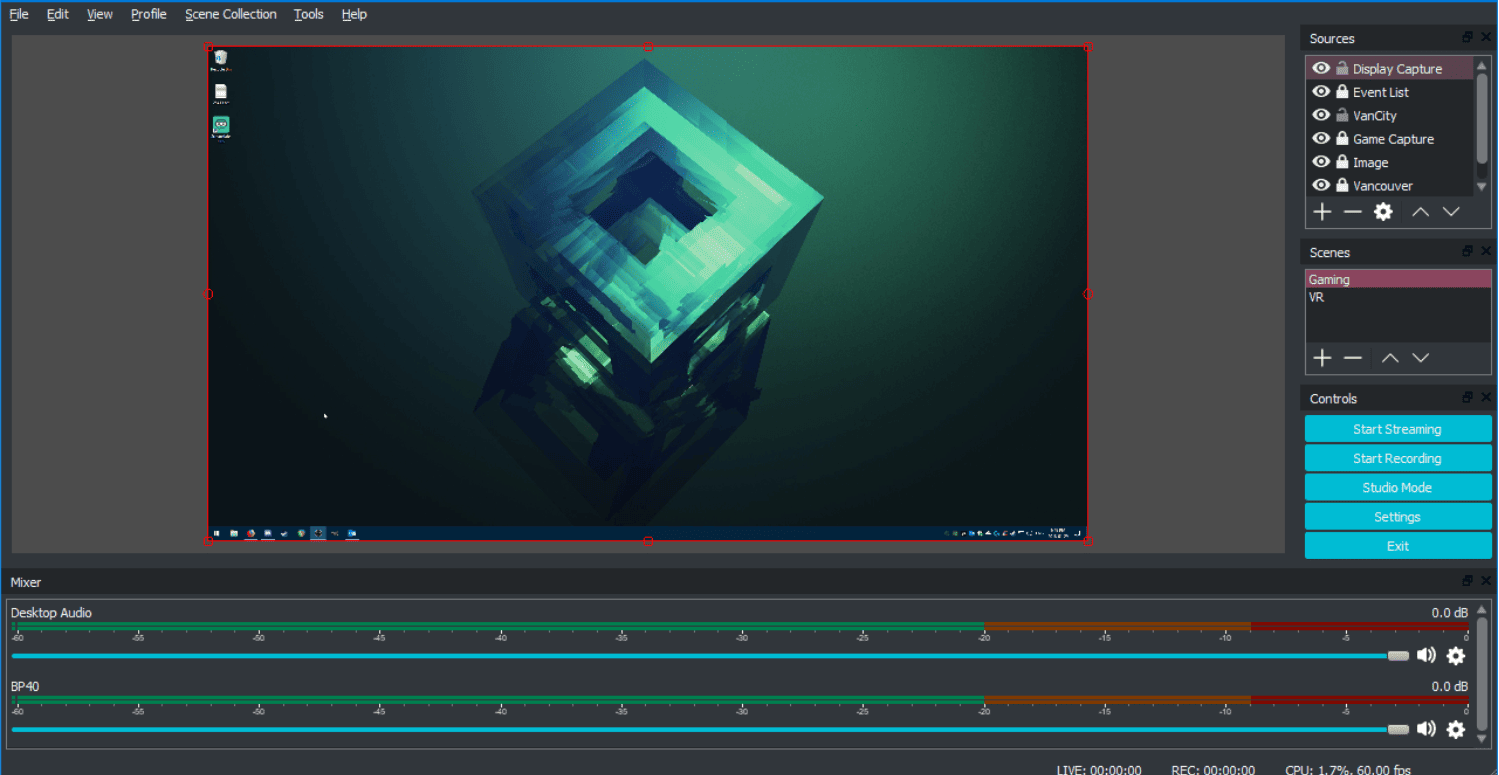Remove selected source with minus icon
The height and width of the screenshot is (775, 1499).
[x=1353, y=212]
